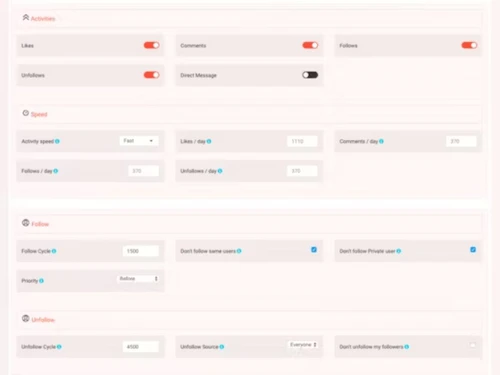
Task: Click the Unfollow Source label
Action: (x=199, y=347)
